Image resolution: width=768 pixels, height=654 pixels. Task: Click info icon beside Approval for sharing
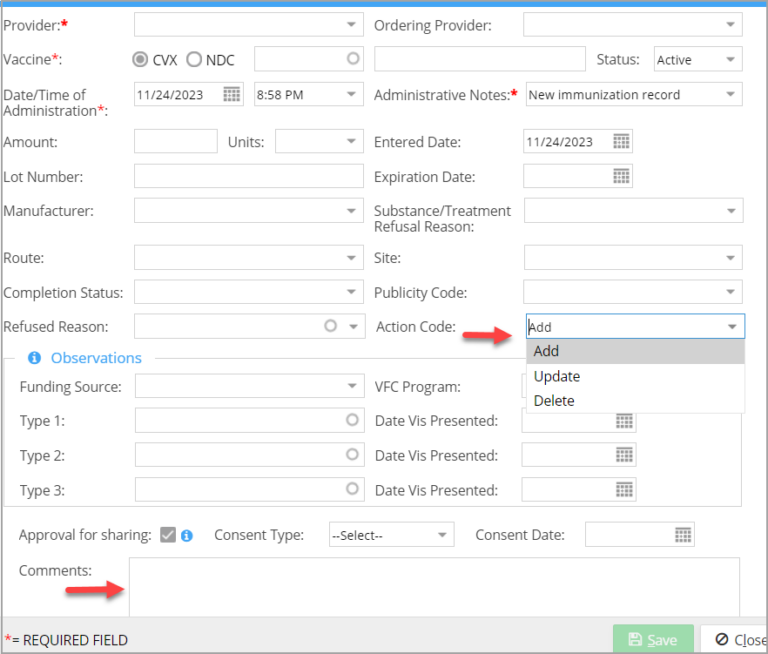(187, 535)
